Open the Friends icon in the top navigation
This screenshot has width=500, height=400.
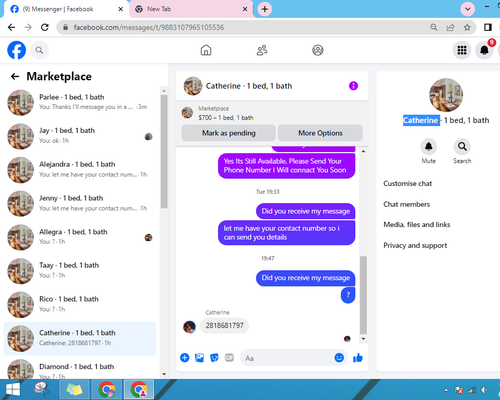pyautogui.click(x=262, y=50)
